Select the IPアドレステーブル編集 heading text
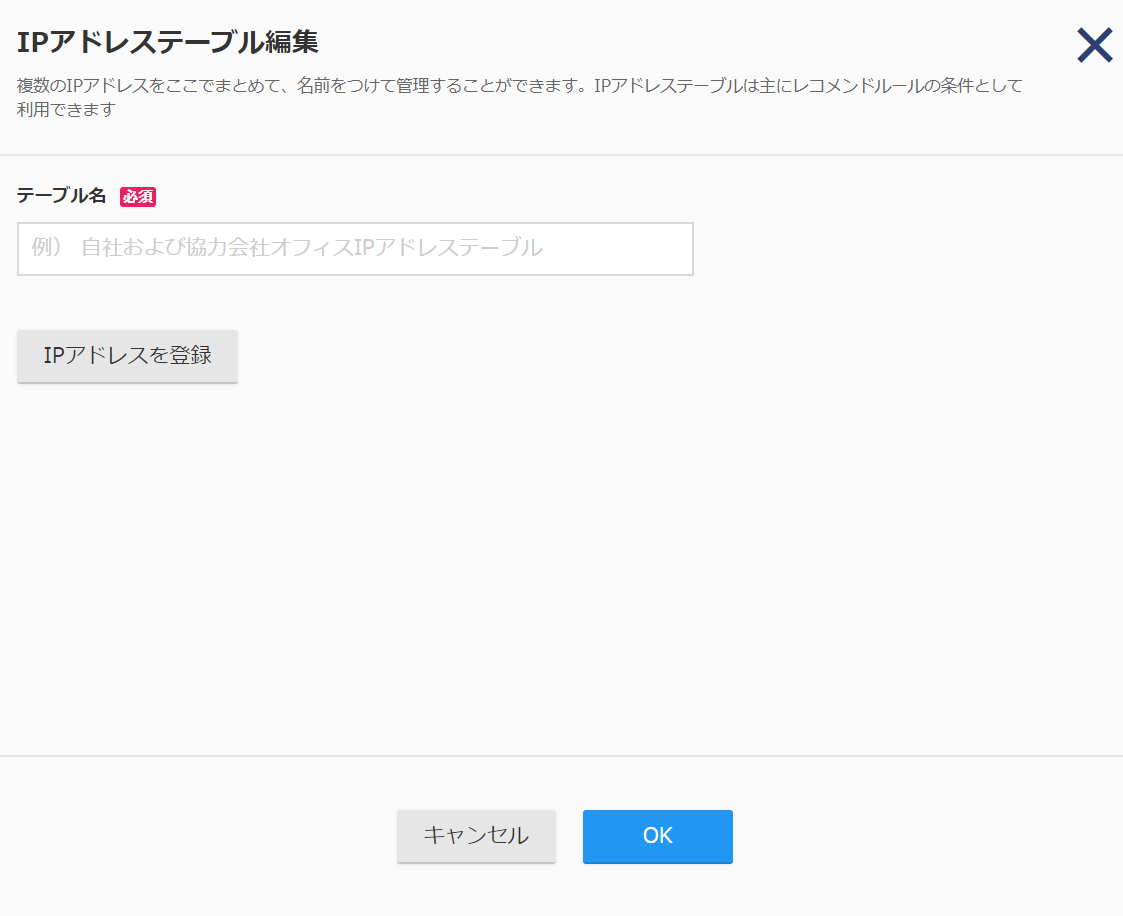1123x916 pixels. (x=168, y=42)
